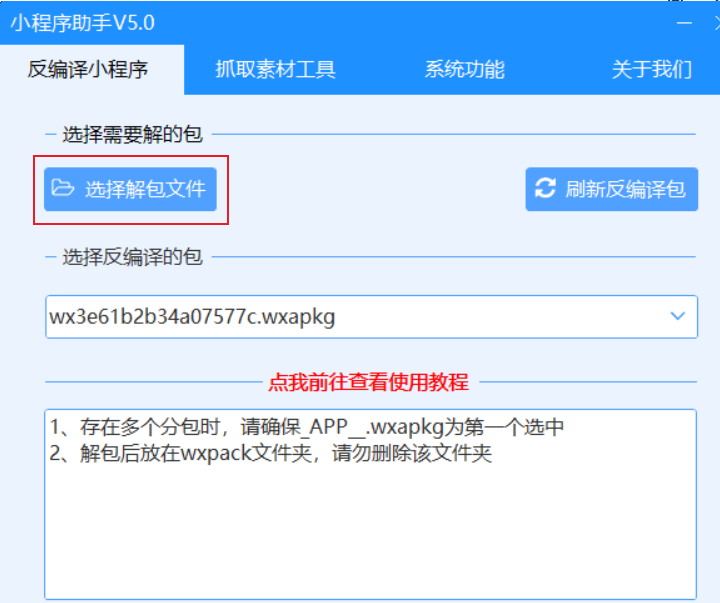The image size is (720, 603).
Task: Click the line starting 1、存在多个分包时
Action: click(x=306, y=427)
